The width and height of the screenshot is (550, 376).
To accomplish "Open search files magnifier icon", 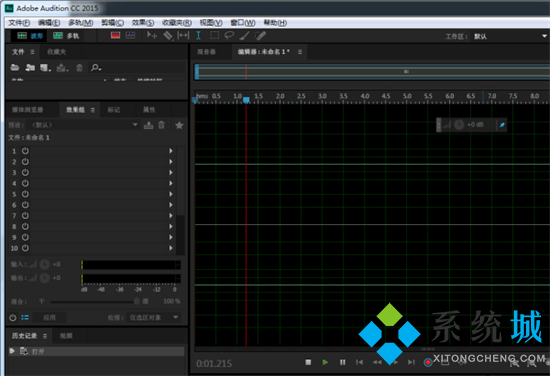I will point(95,67).
